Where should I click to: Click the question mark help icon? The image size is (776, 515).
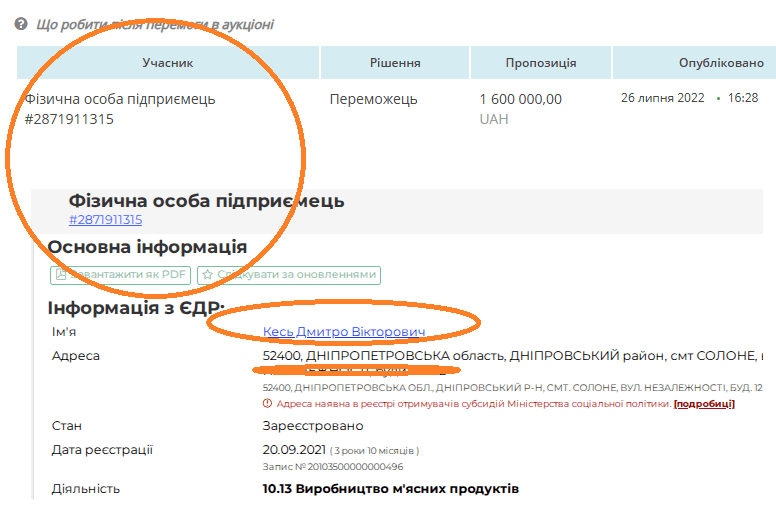[x=20, y=24]
